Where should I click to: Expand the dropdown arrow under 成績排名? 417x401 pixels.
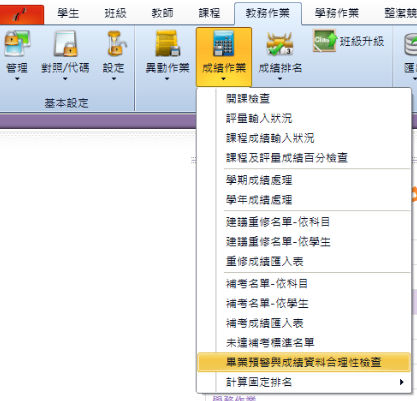coord(280,79)
